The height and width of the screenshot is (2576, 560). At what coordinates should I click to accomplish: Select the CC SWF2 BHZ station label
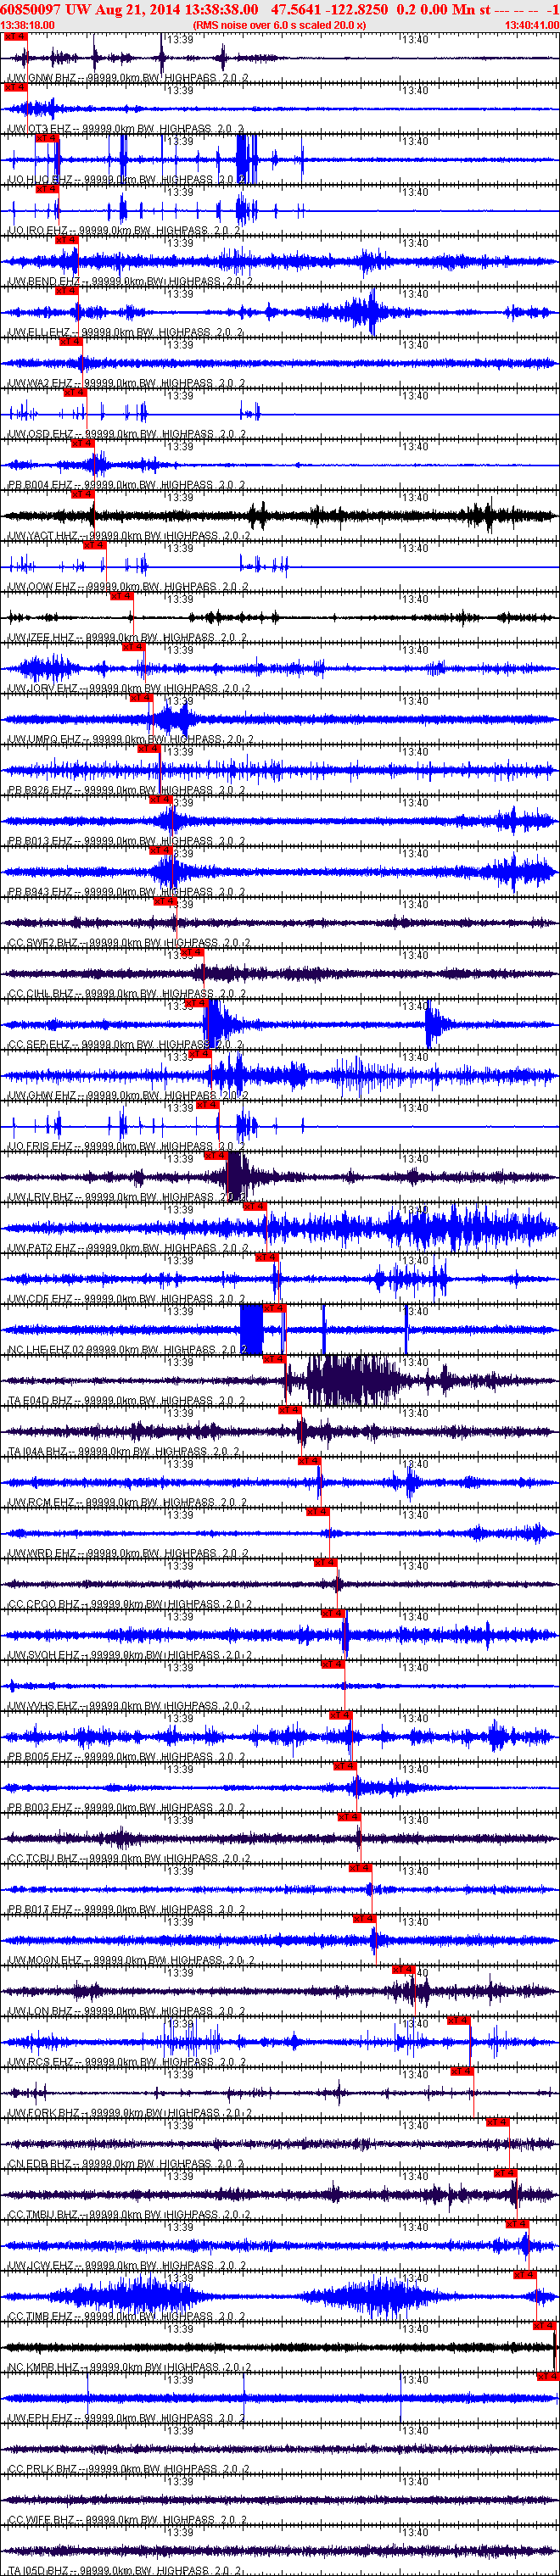click(x=128, y=943)
